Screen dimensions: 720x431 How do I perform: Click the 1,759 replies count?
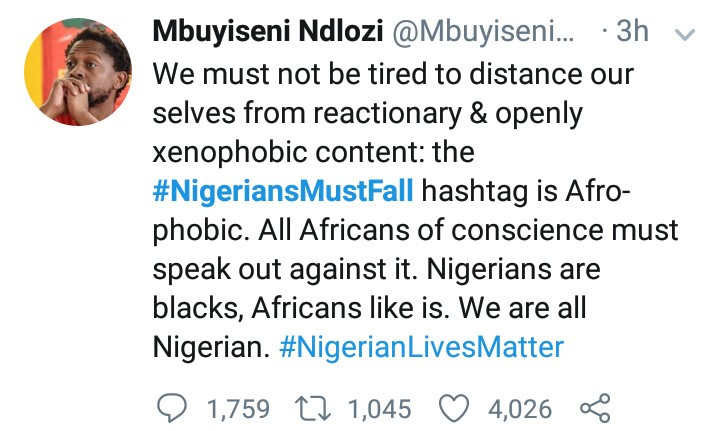pos(237,408)
